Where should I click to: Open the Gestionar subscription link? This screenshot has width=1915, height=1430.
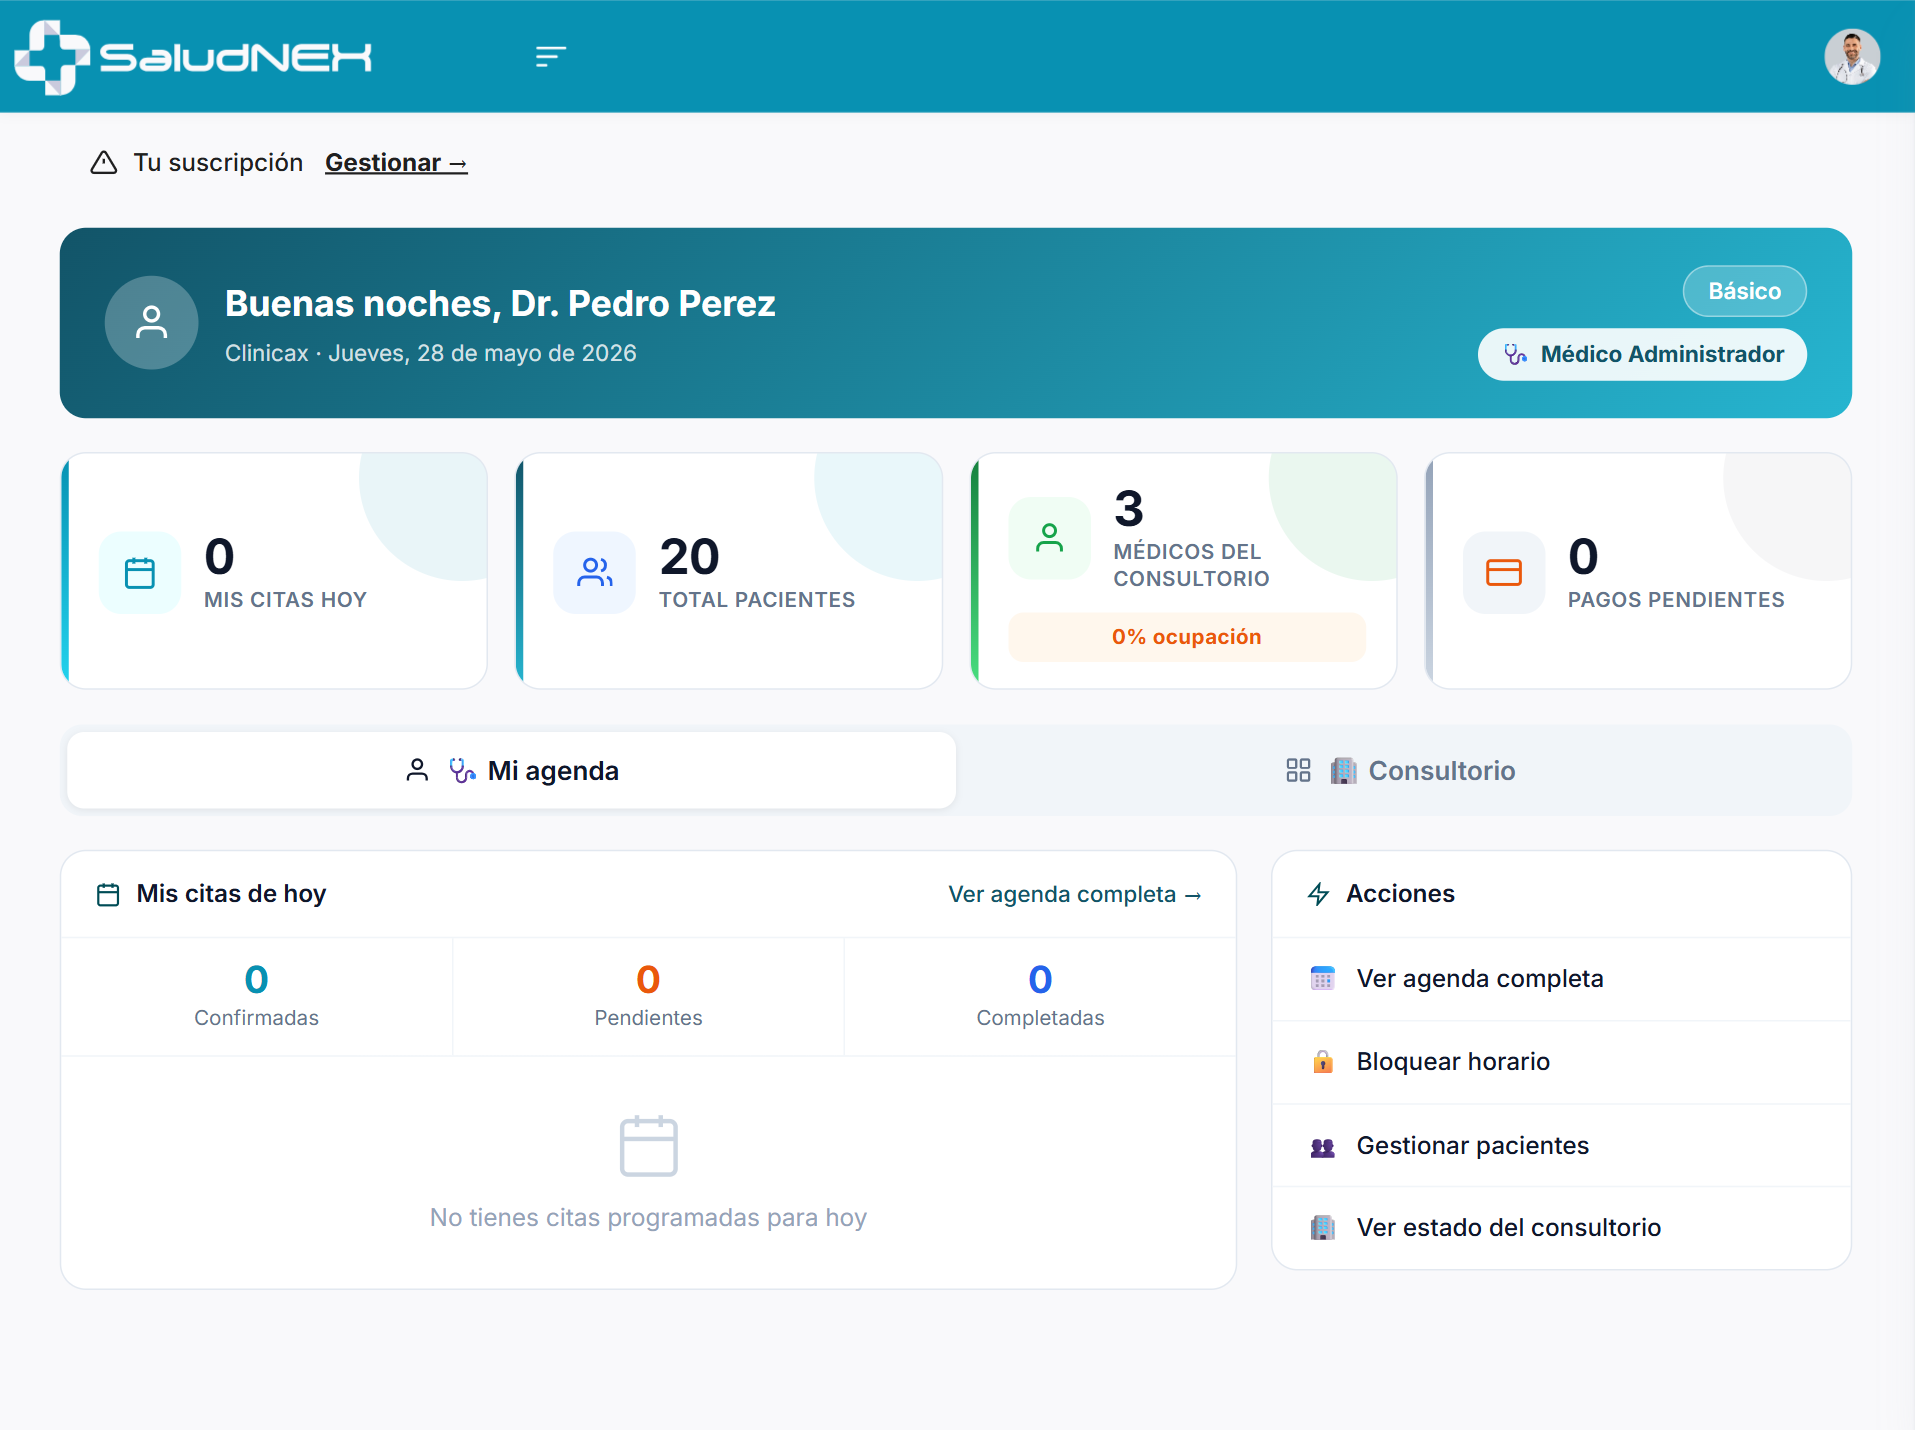point(396,162)
